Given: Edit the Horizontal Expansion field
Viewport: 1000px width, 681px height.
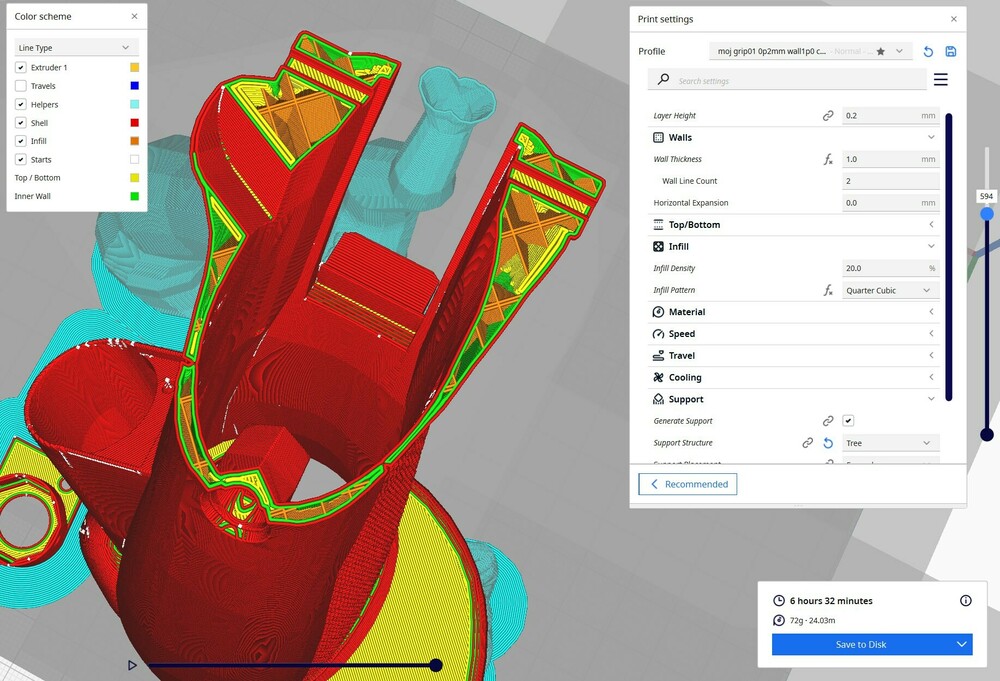Looking at the screenshot, I should click(x=891, y=203).
